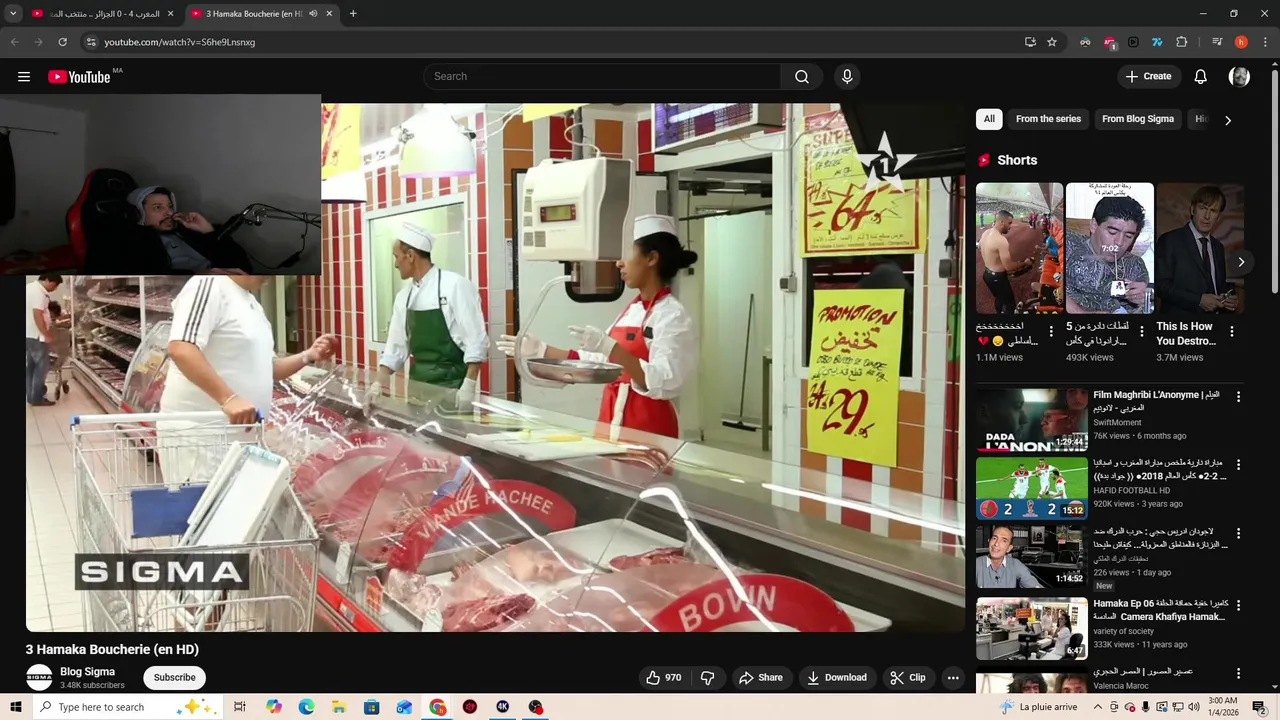
Task: Open the 7TV extension icon
Action: coord(1157,42)
